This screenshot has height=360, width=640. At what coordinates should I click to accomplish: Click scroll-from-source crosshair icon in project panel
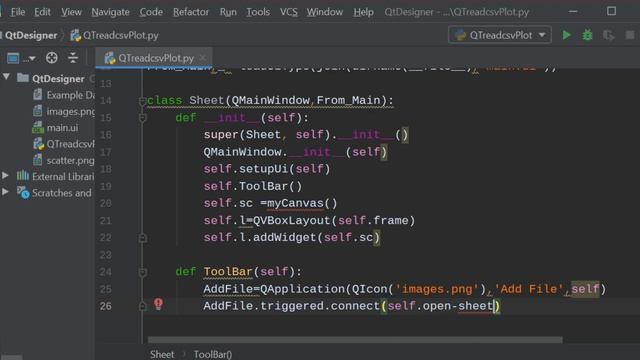(x=51, y=58)
